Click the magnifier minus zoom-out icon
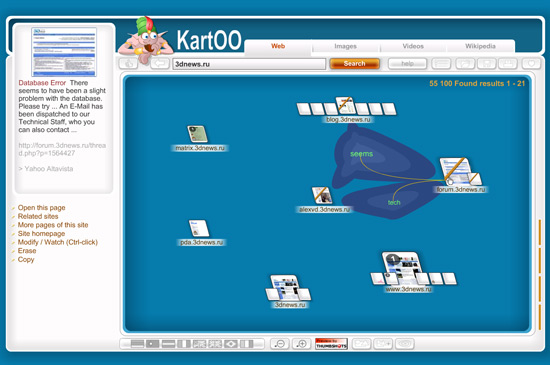Screen dimensions: 550x365 280,344
